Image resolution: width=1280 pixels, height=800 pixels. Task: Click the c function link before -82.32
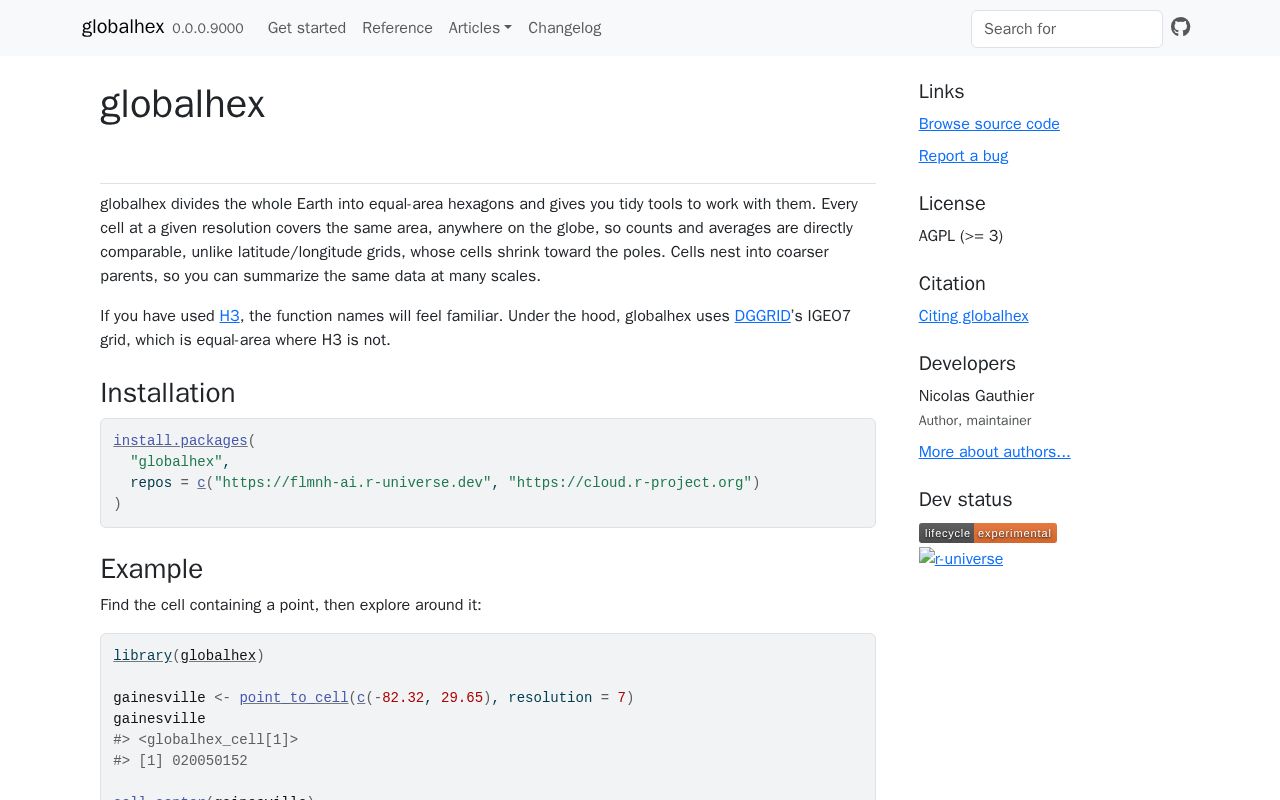361,698
